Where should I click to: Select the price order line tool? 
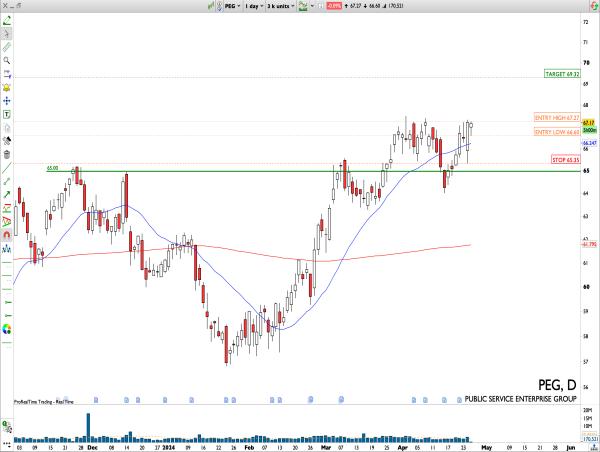[x=7, y=74]
